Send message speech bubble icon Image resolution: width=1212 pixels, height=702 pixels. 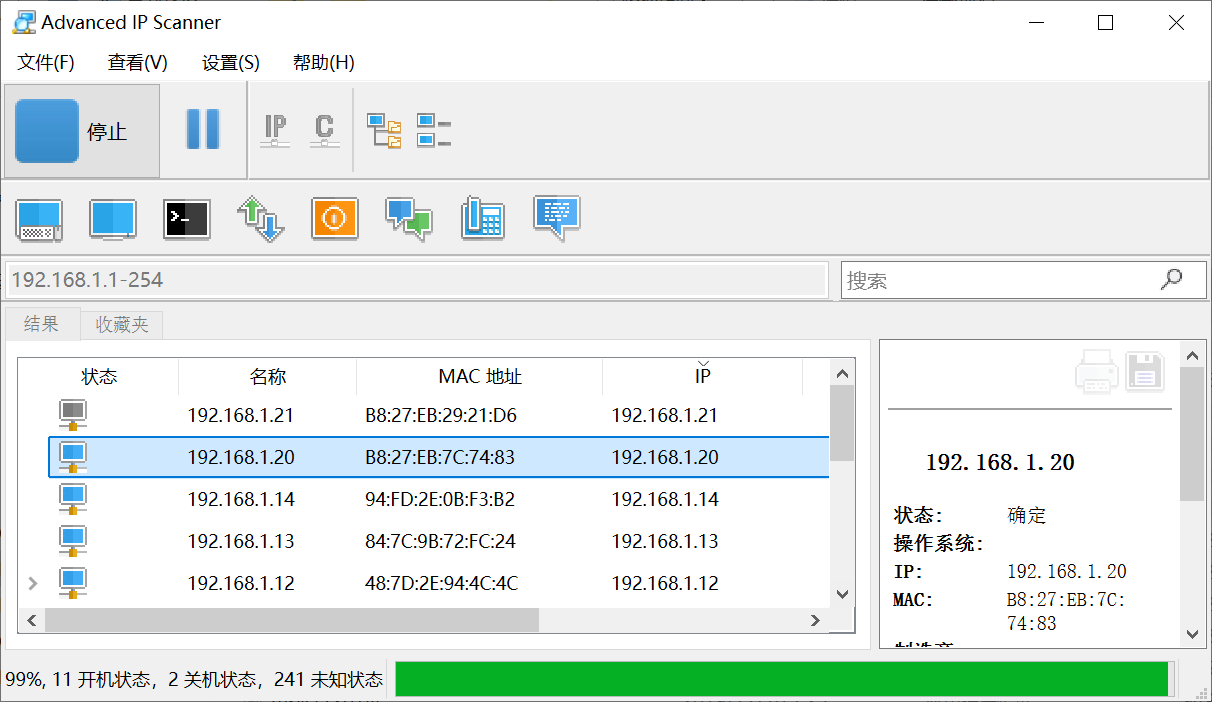557,218
